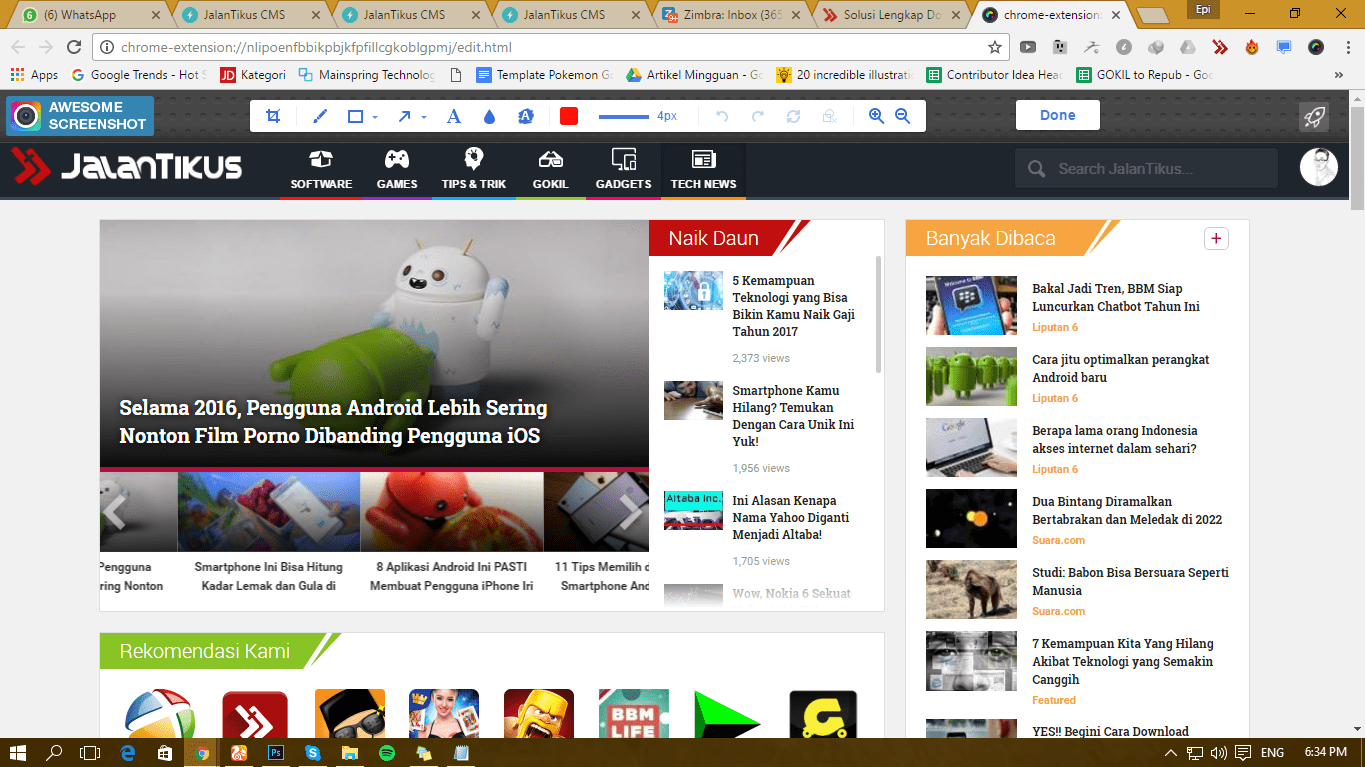Screen dimensions: 1365x767
Task: Click the Hola flame extension icon
Action: coord(1252,47)
